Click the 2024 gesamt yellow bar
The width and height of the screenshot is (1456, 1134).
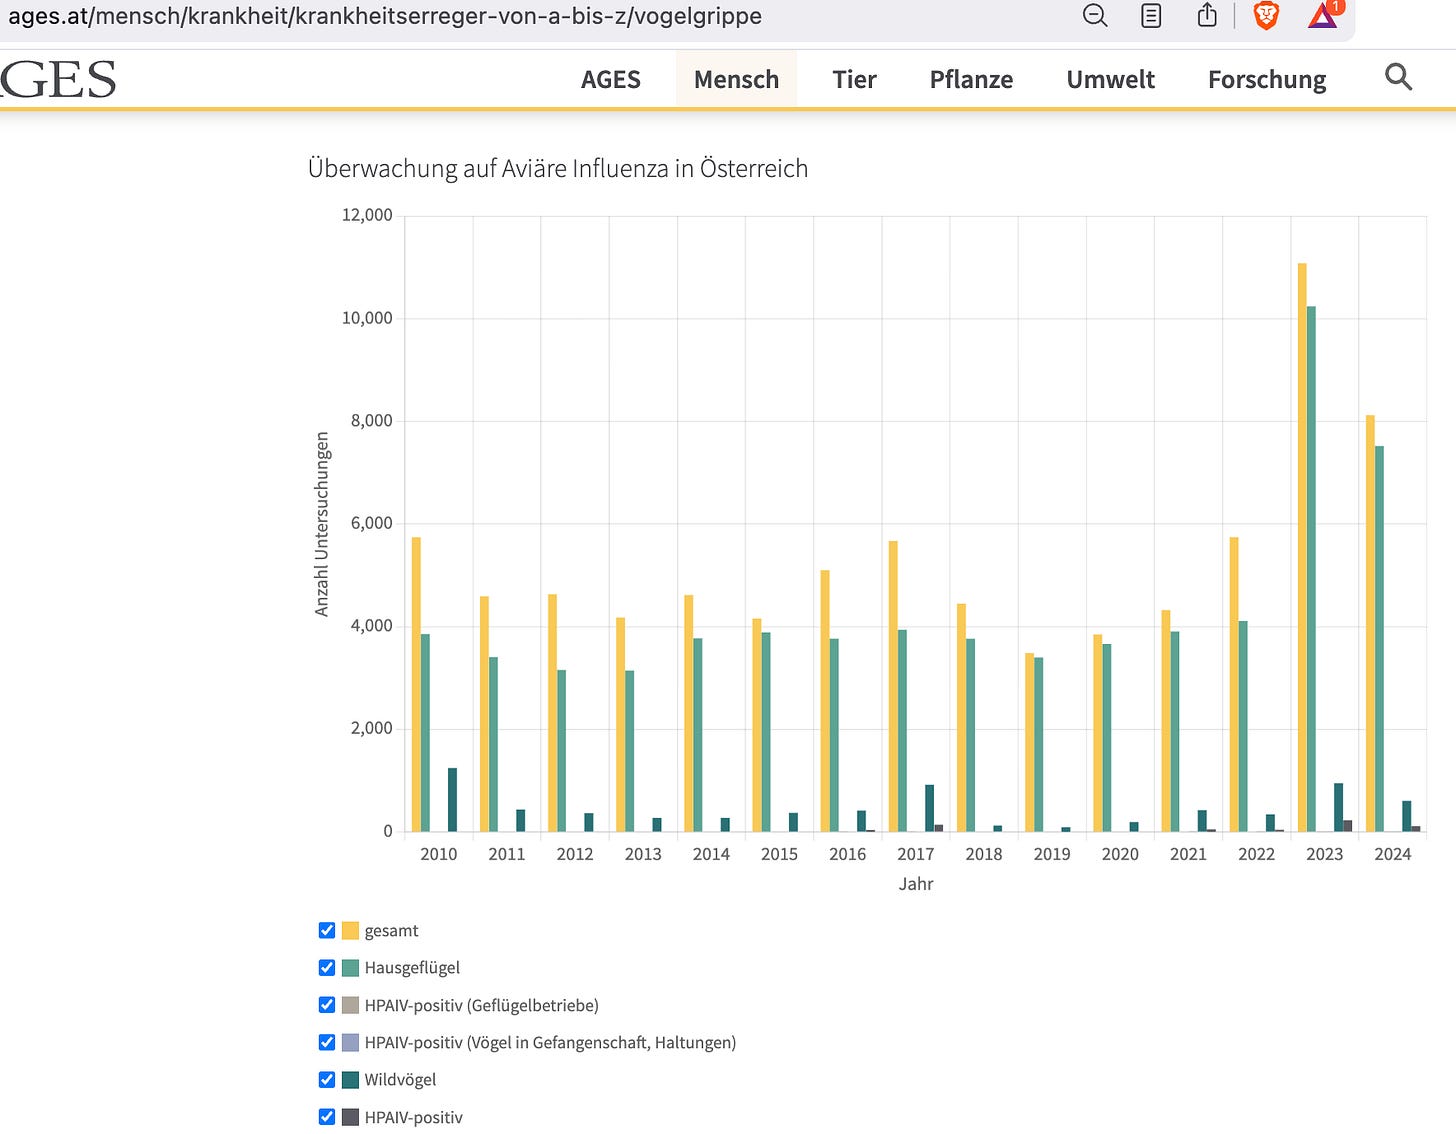click(1370, 623)
